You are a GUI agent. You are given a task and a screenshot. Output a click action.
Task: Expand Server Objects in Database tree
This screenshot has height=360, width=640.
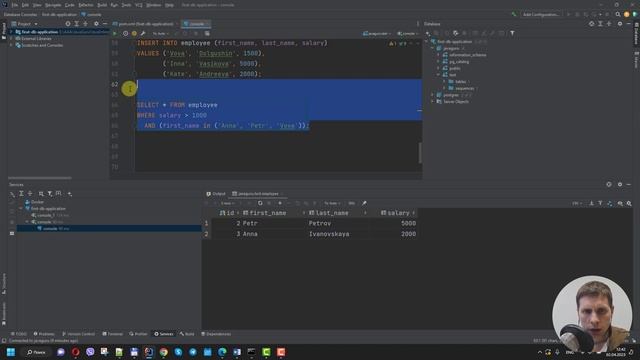coord(433,101)
